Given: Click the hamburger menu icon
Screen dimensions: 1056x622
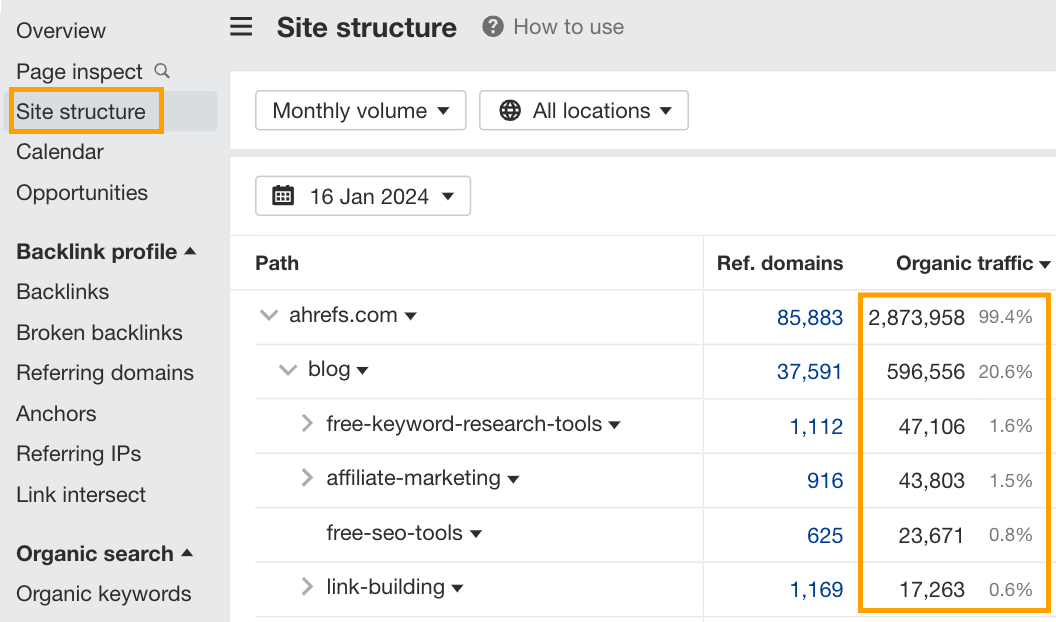Looking at the screenshot, I should click(240, 27).
